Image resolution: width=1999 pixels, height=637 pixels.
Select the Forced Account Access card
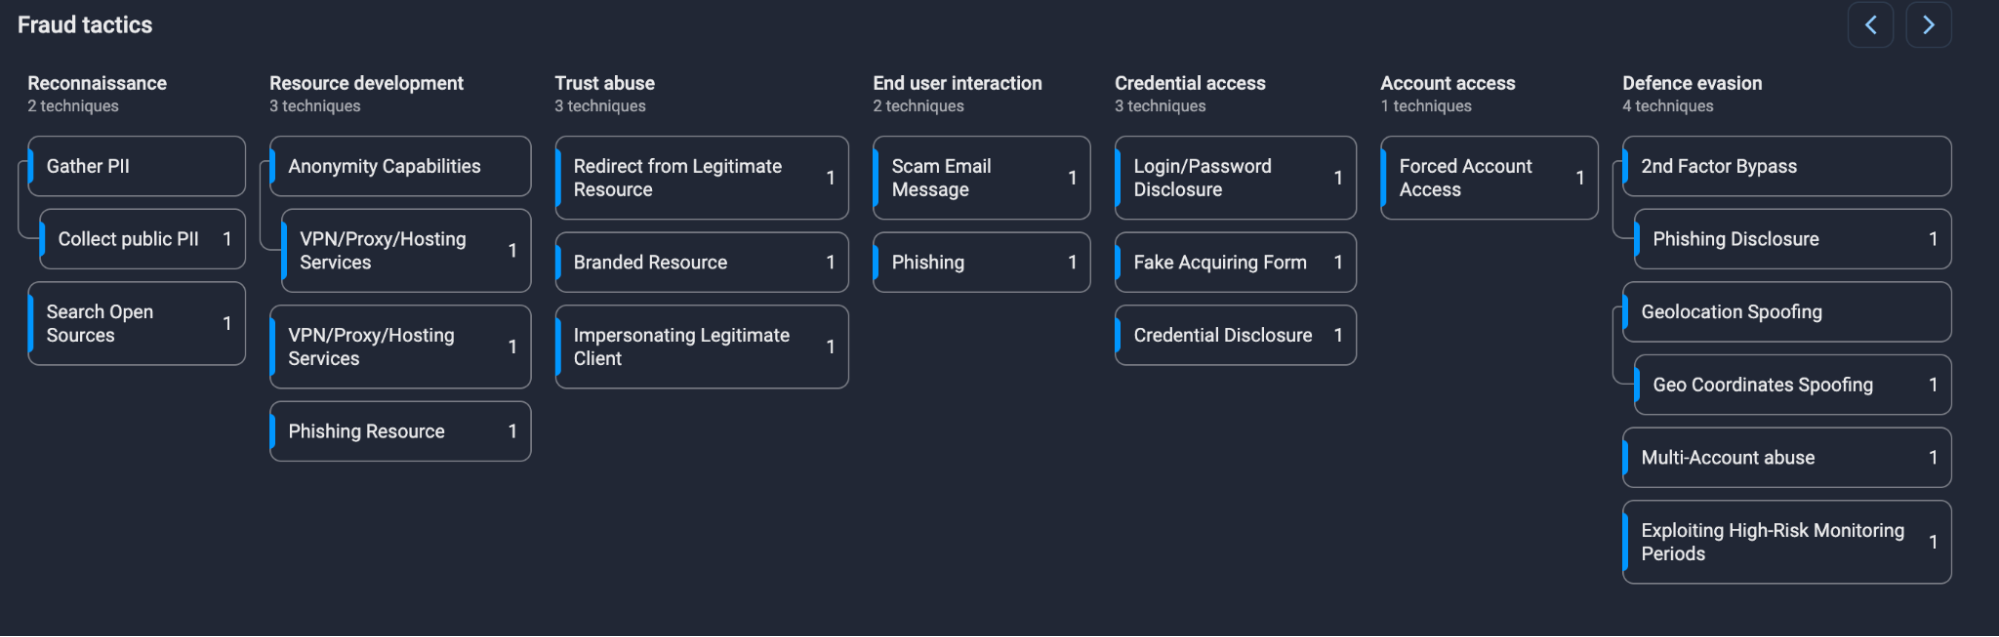[1489, 178]
